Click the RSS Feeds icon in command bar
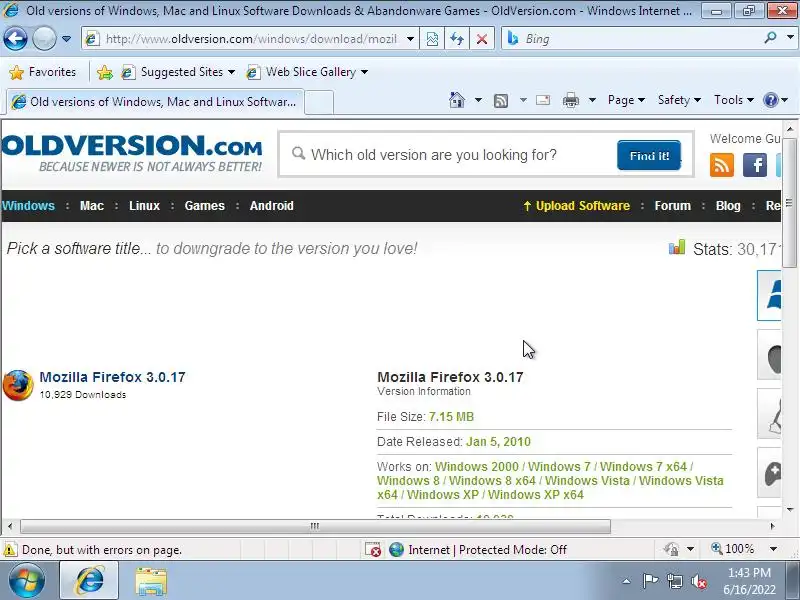800x600 pixels. (501, 101)
